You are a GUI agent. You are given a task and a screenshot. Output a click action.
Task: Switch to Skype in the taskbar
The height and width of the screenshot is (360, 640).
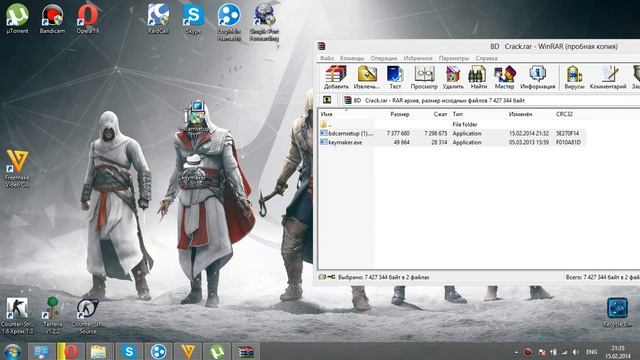[x=129, y=351]
